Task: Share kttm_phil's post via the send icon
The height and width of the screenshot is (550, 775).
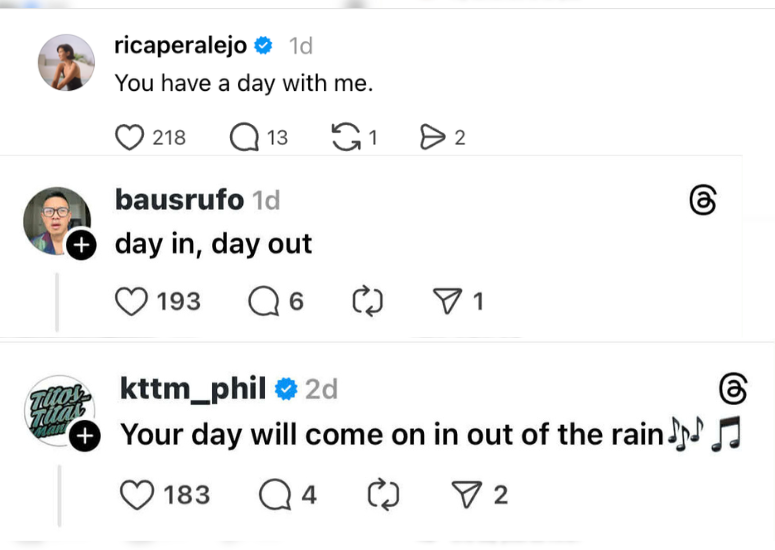Action: [x=467, y=494]
